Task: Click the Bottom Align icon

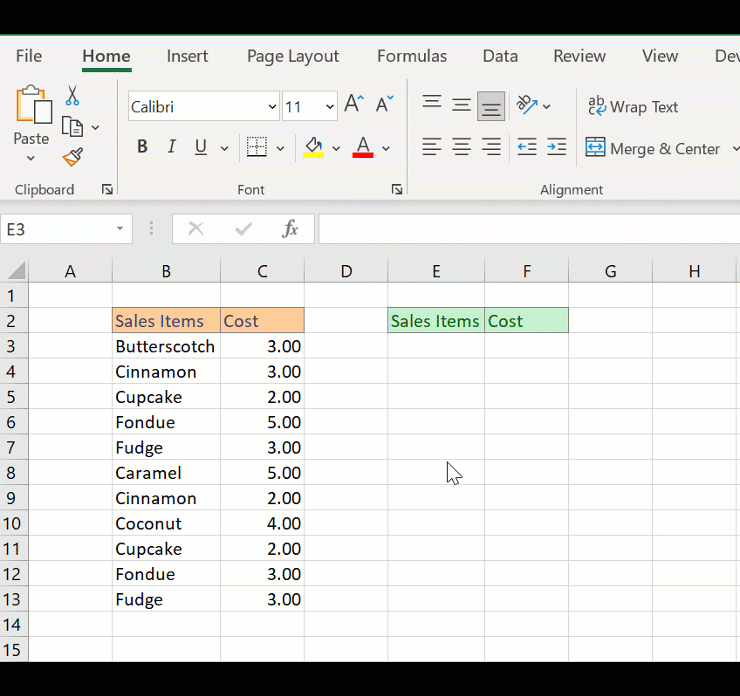Action: pos(491,106)
